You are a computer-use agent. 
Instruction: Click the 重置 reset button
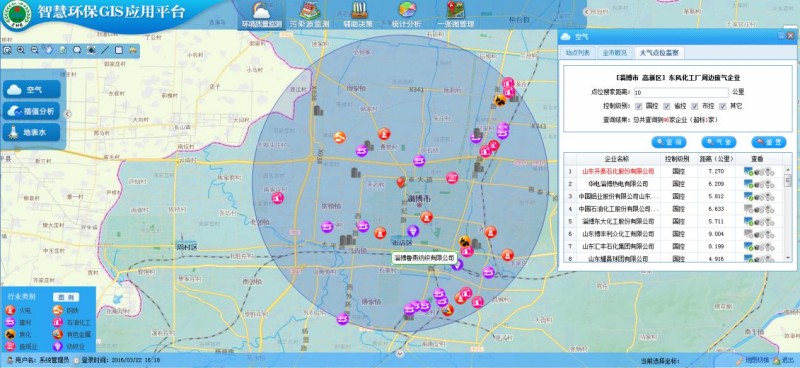[768, 142]
